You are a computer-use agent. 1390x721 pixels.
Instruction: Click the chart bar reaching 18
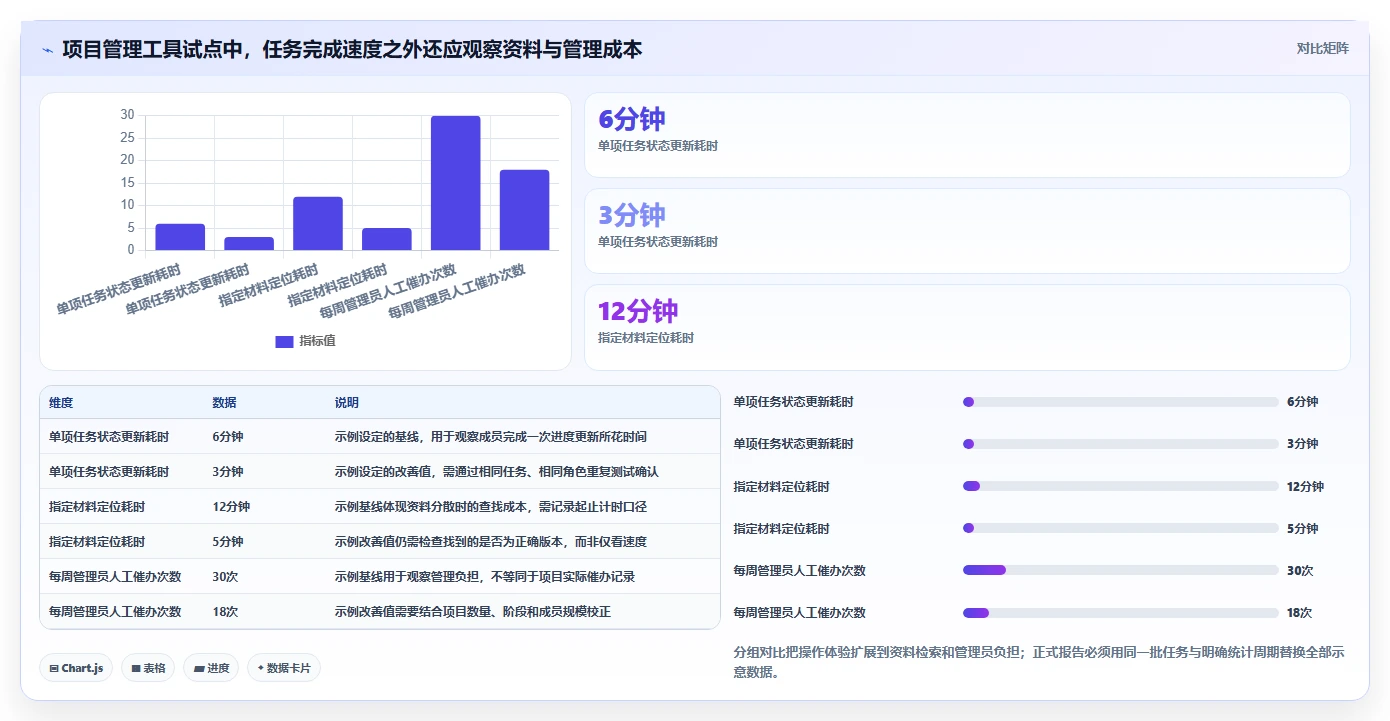point(525,210)
